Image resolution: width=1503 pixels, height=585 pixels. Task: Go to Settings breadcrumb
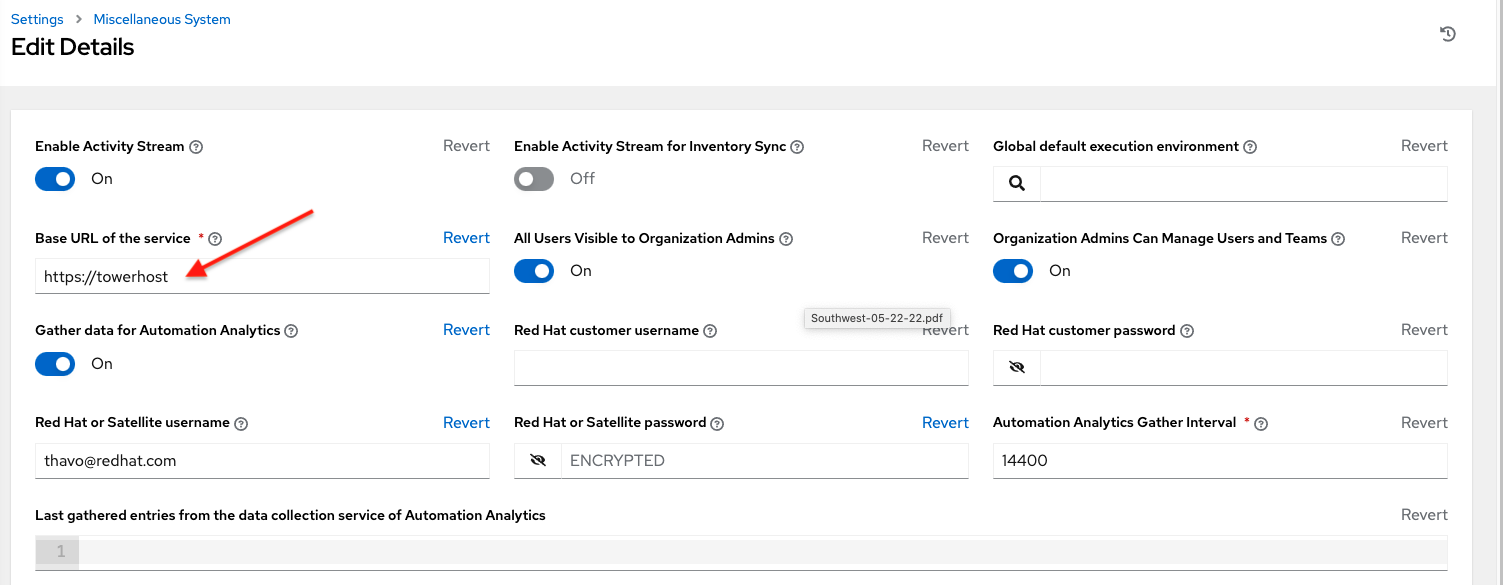pos(37,19)
